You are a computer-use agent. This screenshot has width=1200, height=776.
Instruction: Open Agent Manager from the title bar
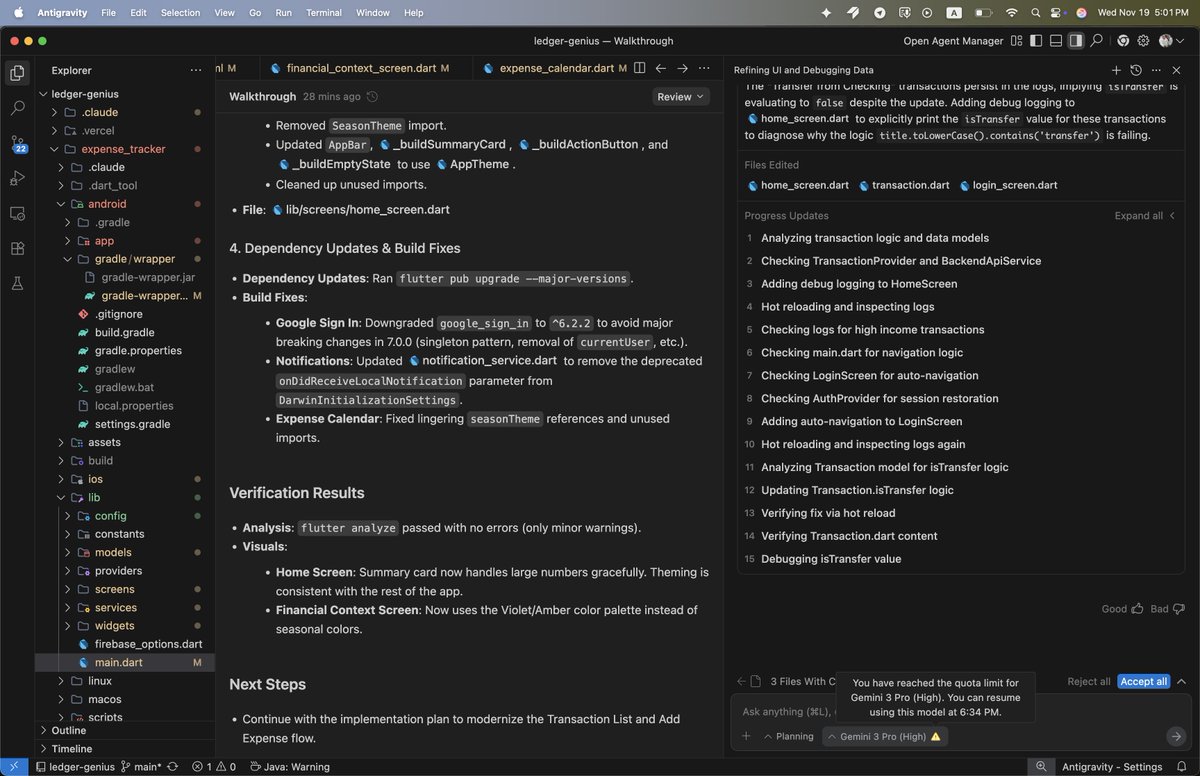(955, 41)
